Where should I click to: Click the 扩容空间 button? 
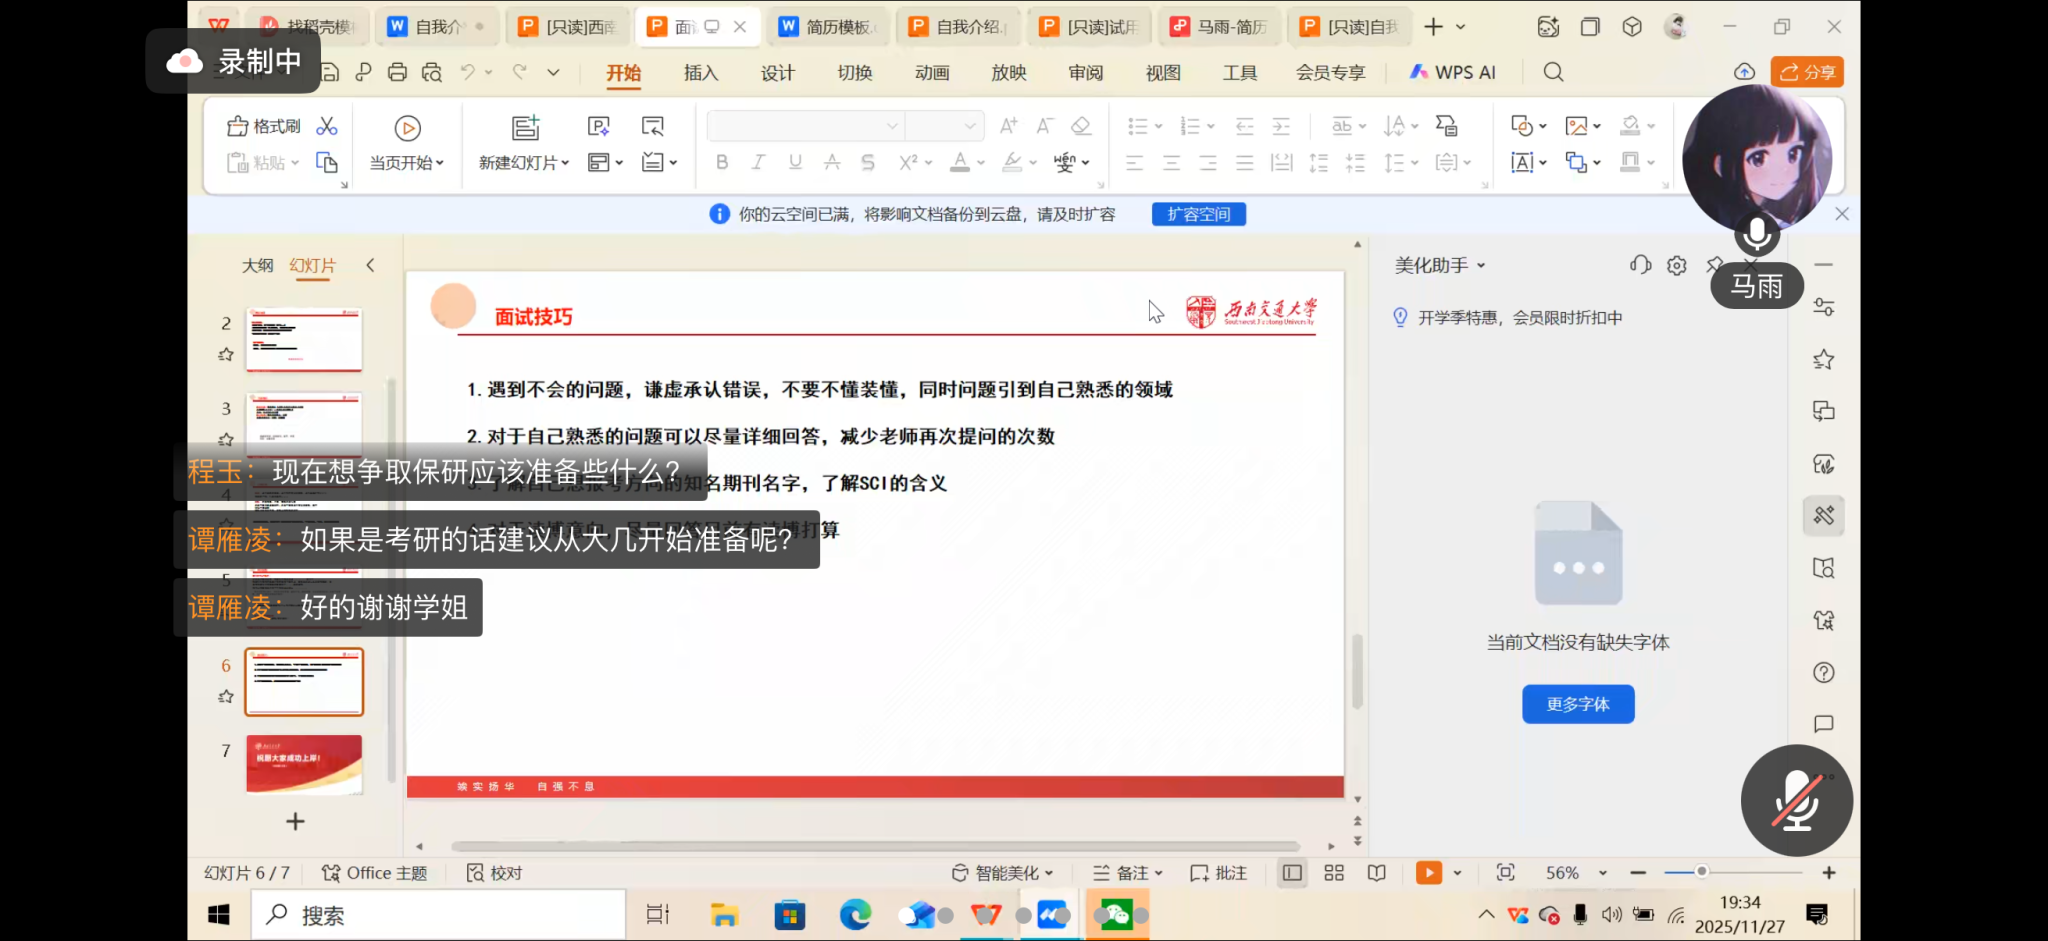pos(1198,214)
